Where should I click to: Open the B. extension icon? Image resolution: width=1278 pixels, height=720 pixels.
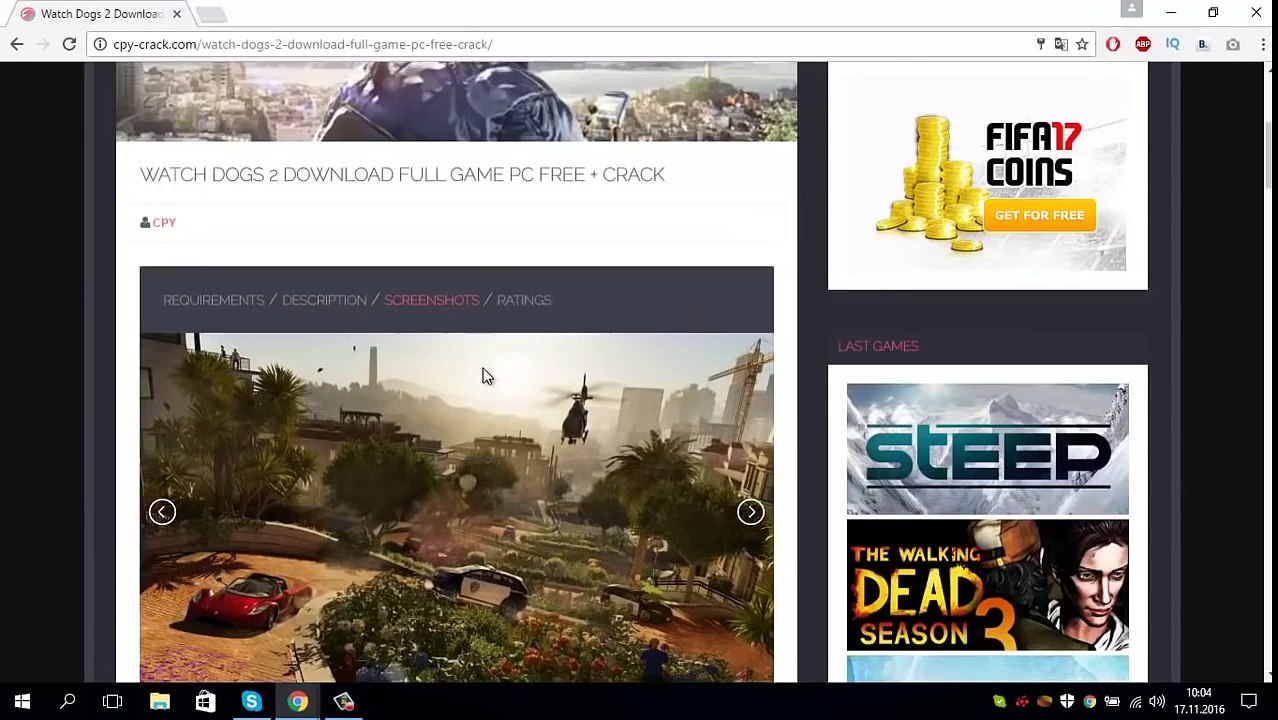(x=1203, y=44)
